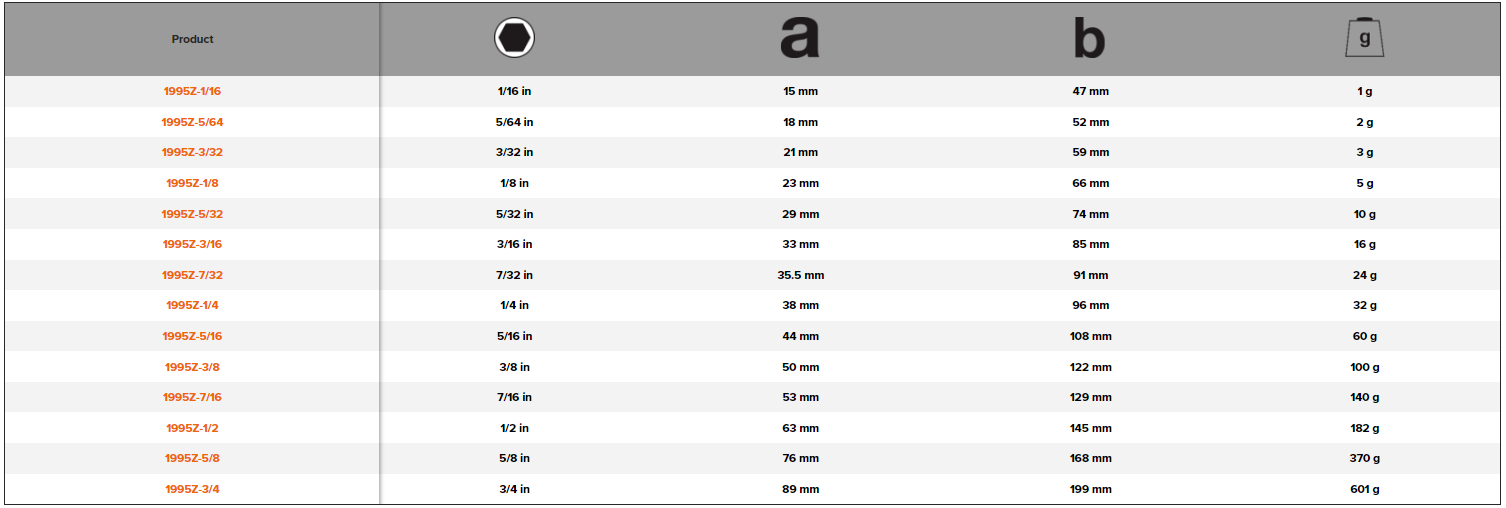1506x508 pixels.
Task: Select the 1995Z-5/8 product link
Action: click(x=192, y=459)
